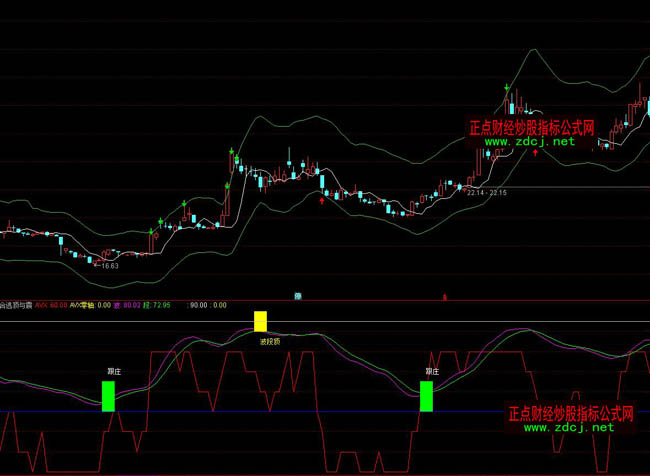Click the 16.63 low price label

point(106,265)
